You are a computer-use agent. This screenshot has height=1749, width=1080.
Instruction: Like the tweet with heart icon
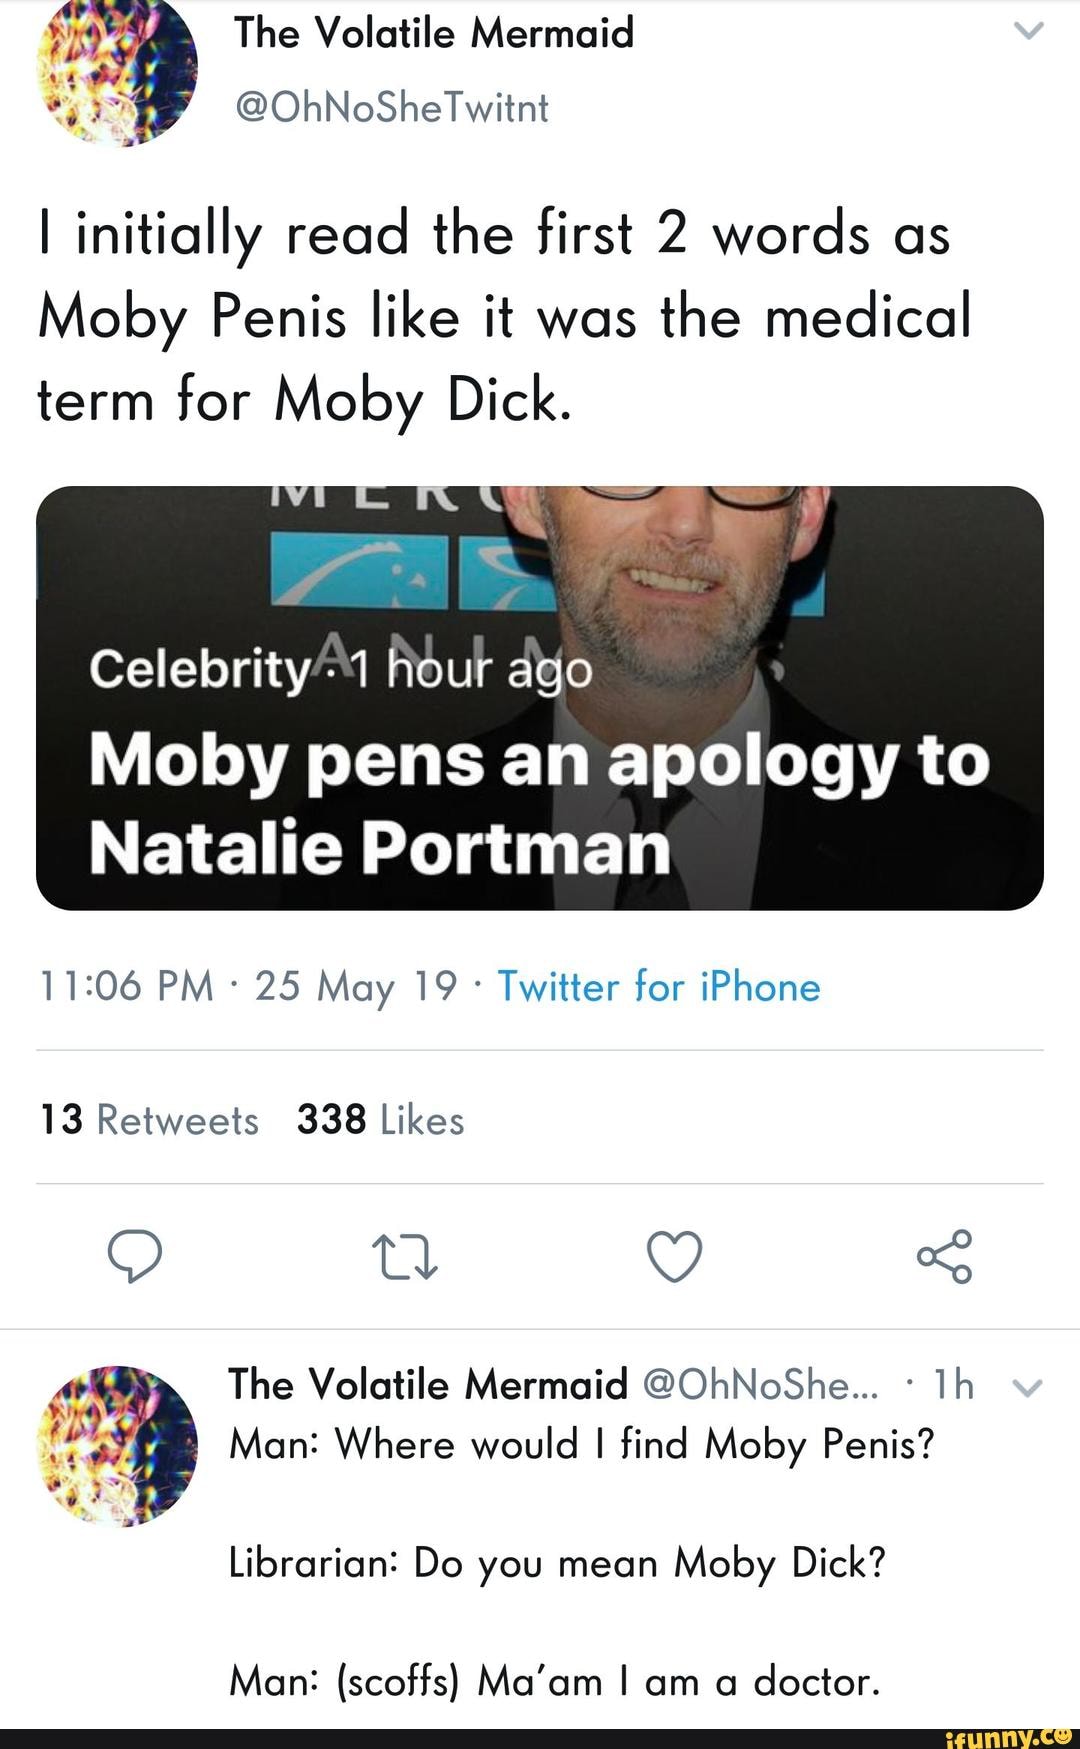tap(675, 1257)
